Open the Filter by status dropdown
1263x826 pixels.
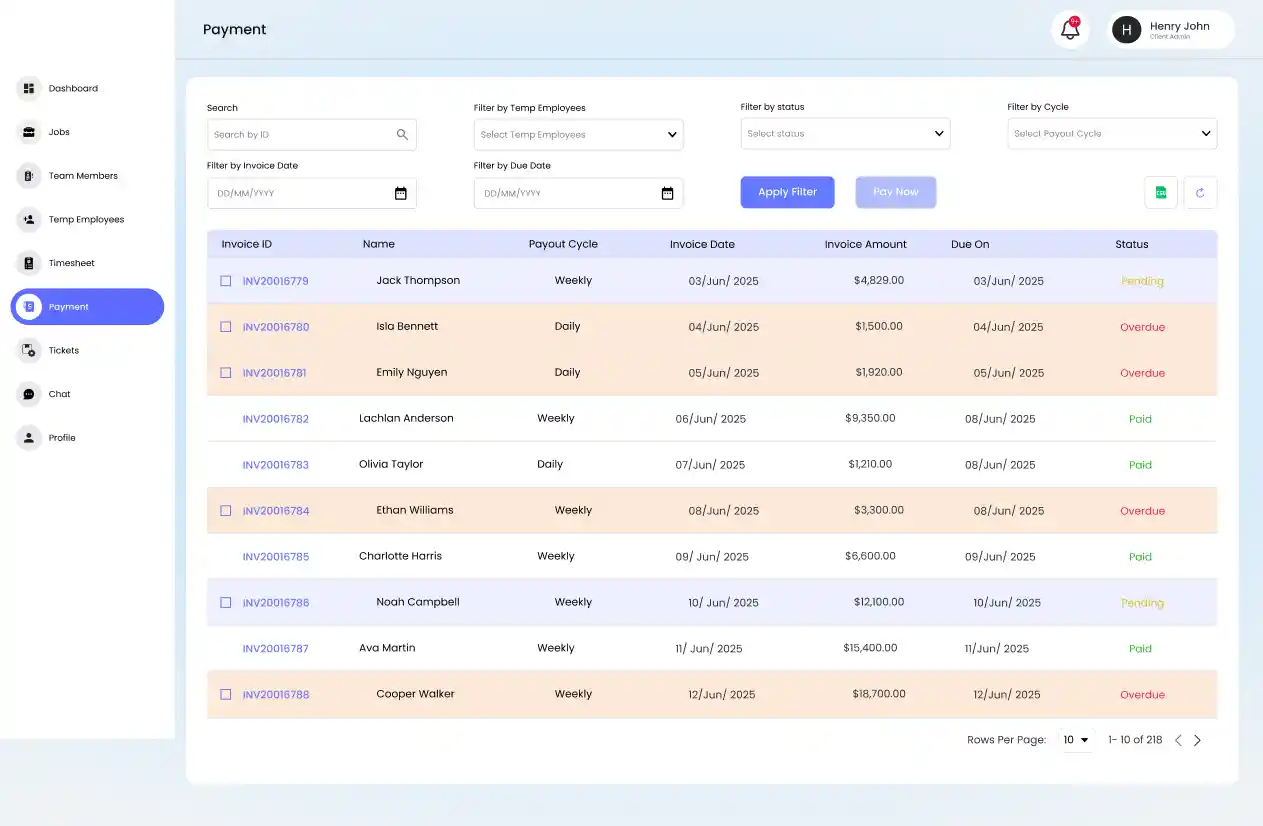pyautogui.click(x=845, y=133)
